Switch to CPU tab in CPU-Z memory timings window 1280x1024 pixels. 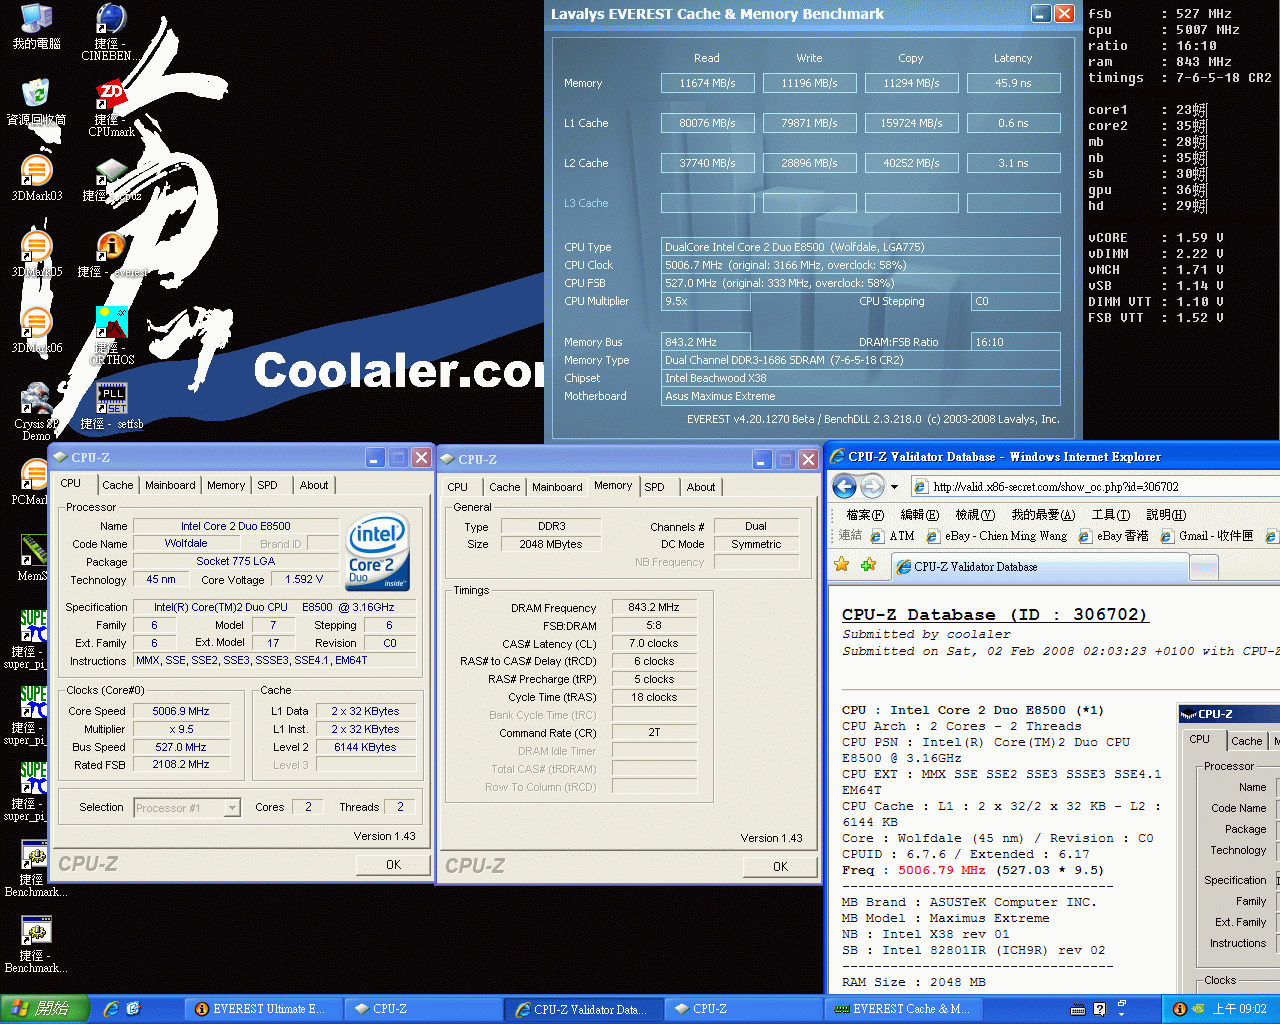pyautogui.click(x=458, y=487)
